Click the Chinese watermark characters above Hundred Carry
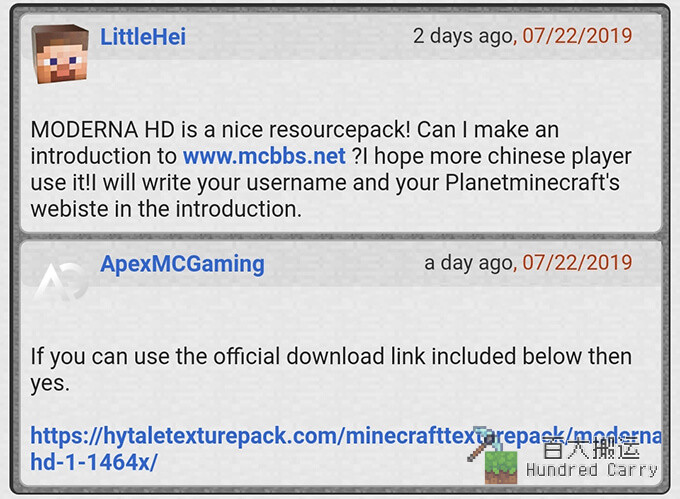 coord(592,448)
